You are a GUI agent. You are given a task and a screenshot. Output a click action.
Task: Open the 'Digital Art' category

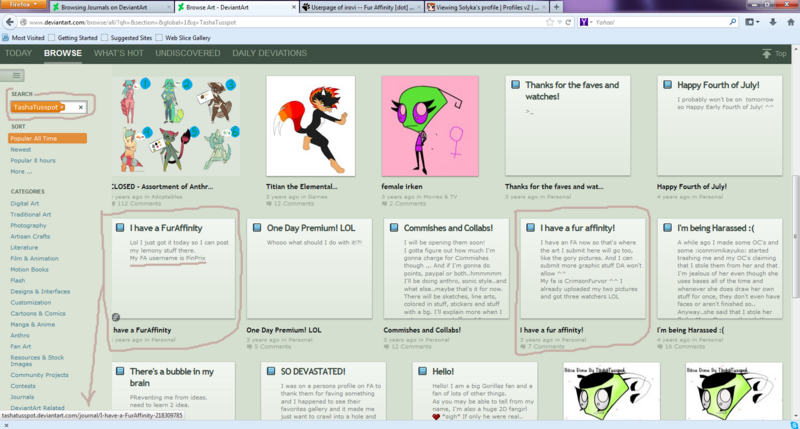(x=25, y=203)
